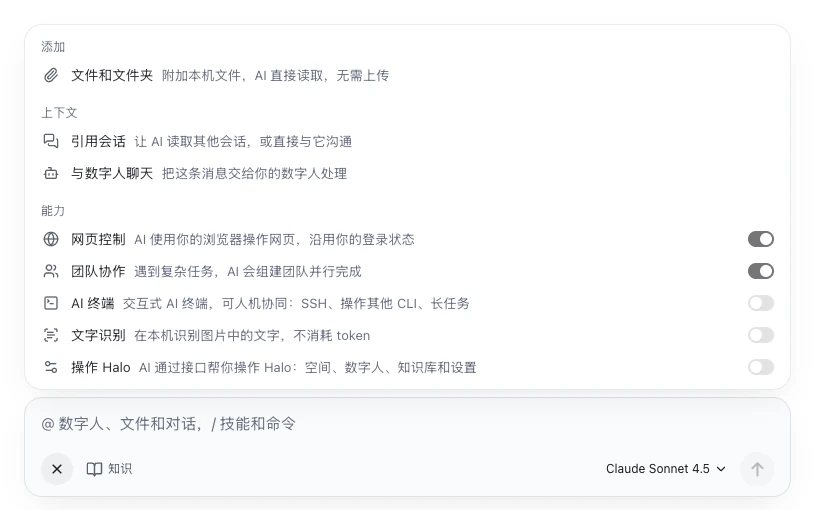Click description 遇到复杂任务，AI 会组建团队并行完成
The height and width of the screenshot is (510, 815).
pos(248,271)
